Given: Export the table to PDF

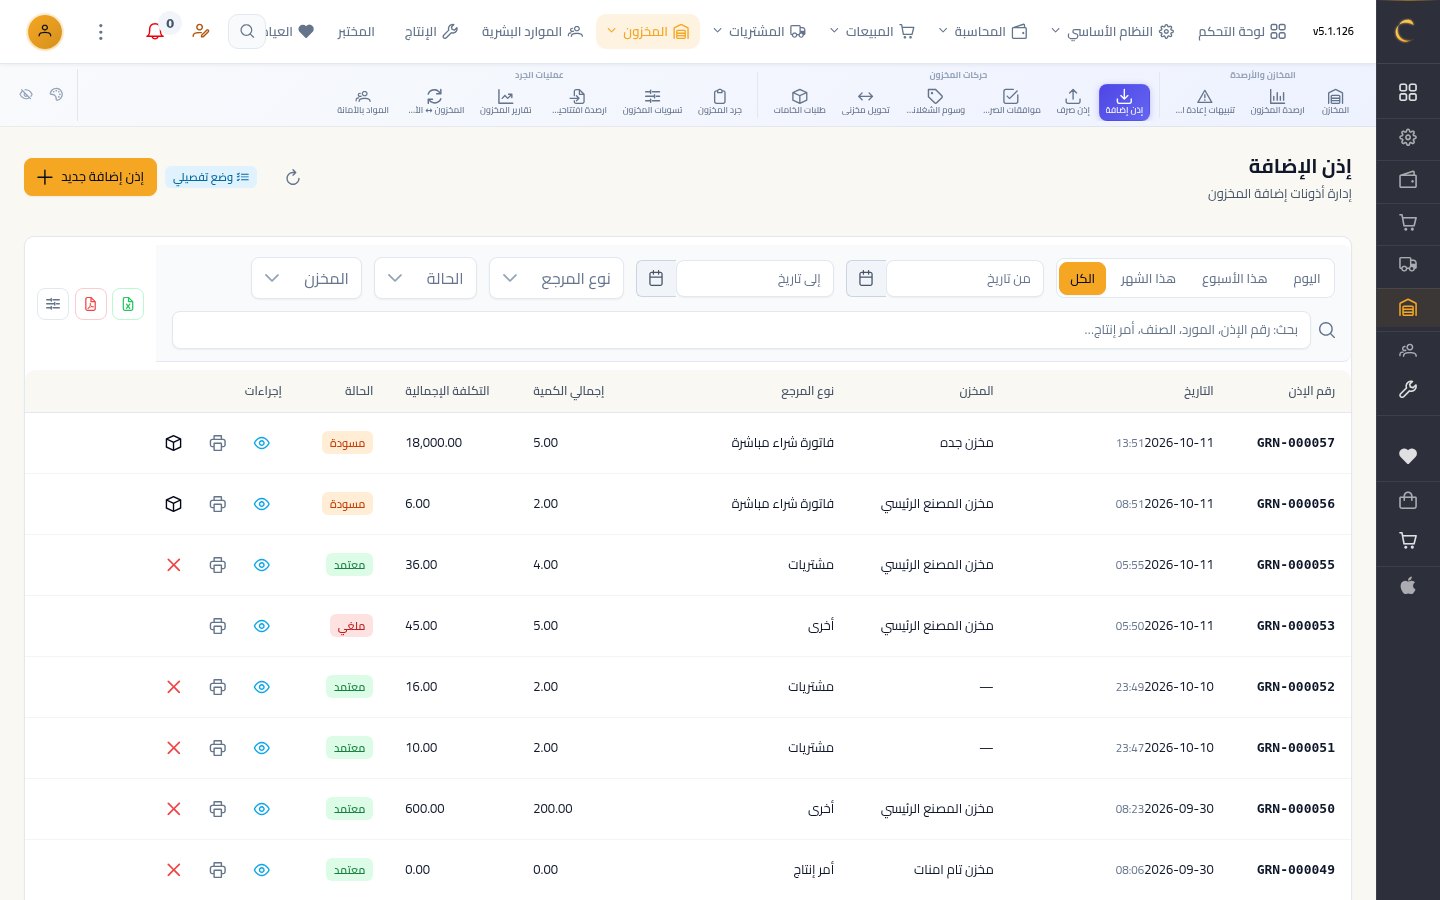Looking at the screenshot, I should [90, 304].
